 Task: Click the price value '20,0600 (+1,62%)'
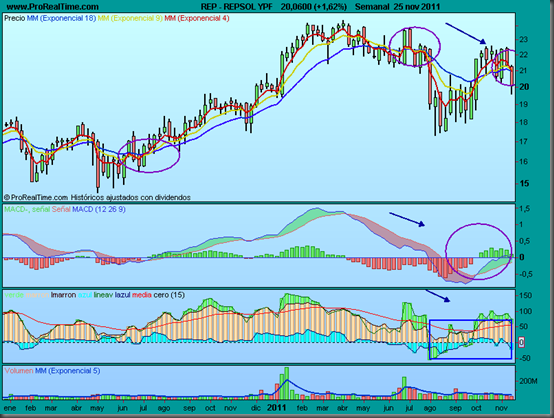tap(314, 6)
